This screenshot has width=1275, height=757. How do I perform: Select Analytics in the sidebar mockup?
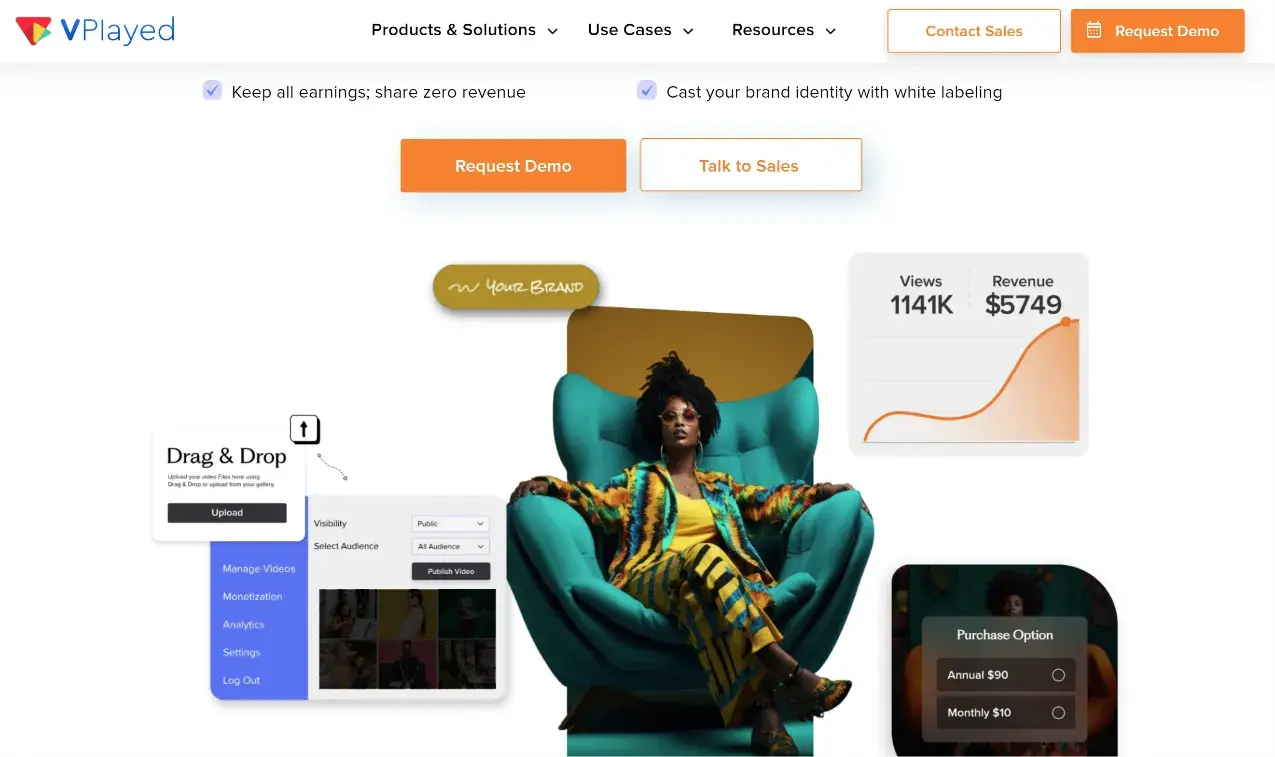coord(243,624)
